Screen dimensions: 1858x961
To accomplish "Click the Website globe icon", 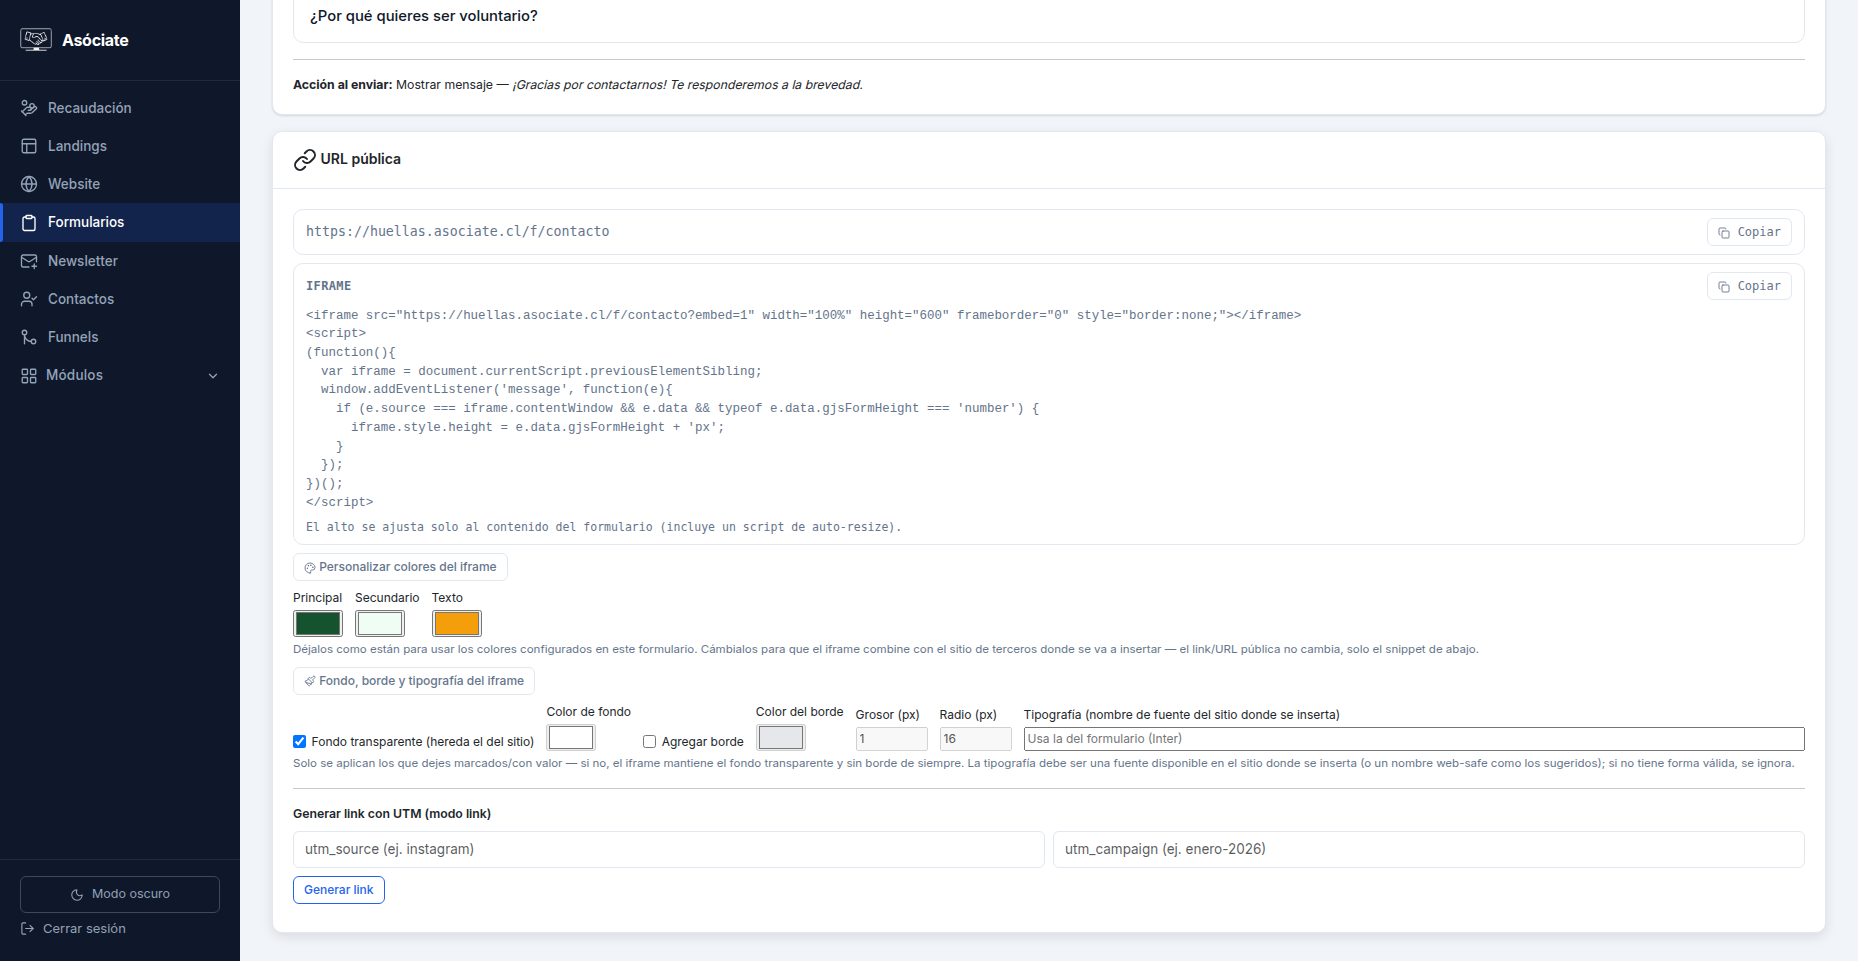I will tap(29, 184).
